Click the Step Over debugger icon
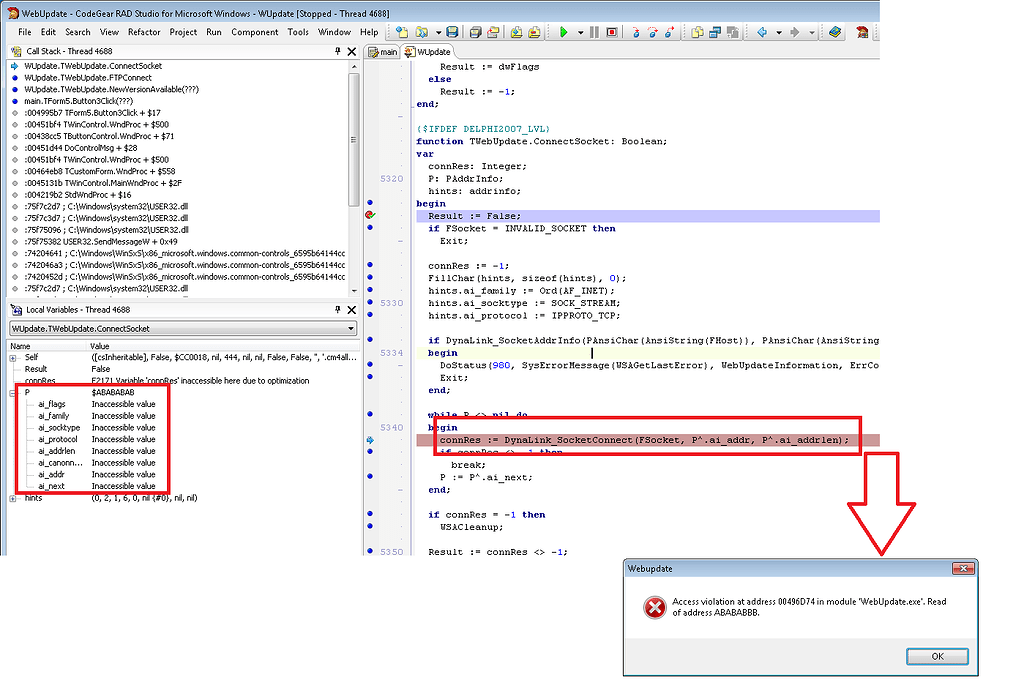Image resolution: width=1024 pixels, height=690 pixels. [x=654, y=32]
